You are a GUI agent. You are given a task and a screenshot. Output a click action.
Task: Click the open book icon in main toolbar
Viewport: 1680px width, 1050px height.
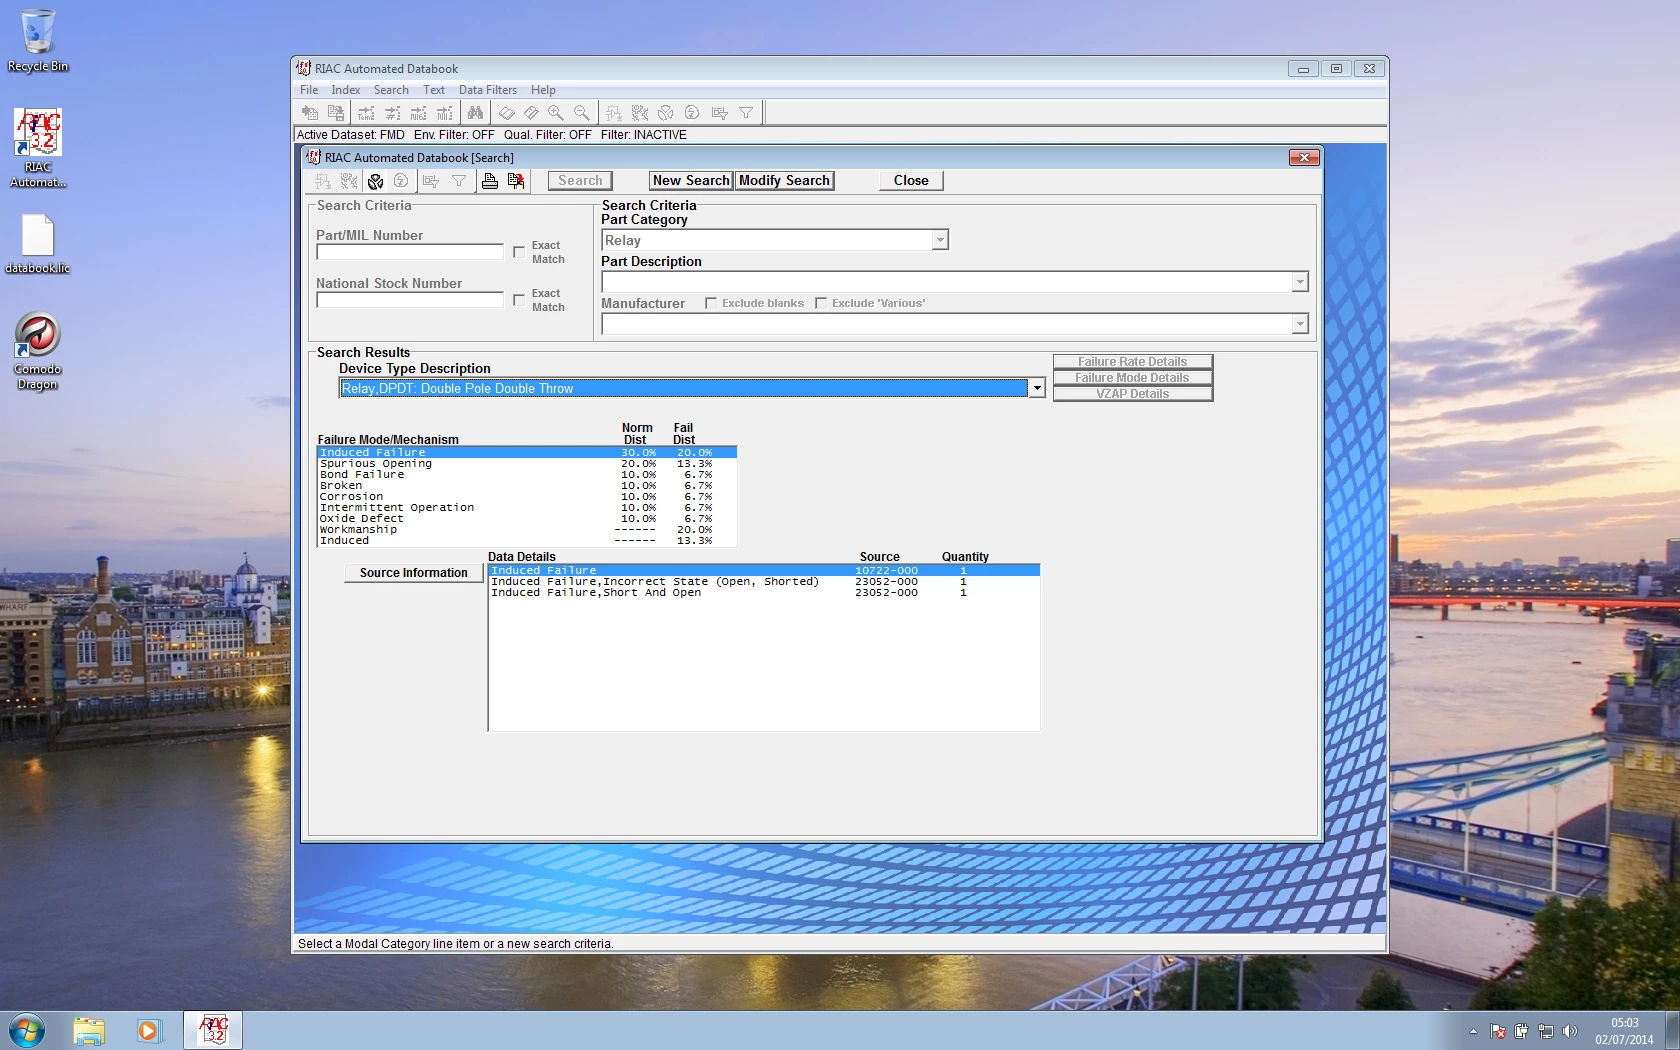tap(507, 113)
